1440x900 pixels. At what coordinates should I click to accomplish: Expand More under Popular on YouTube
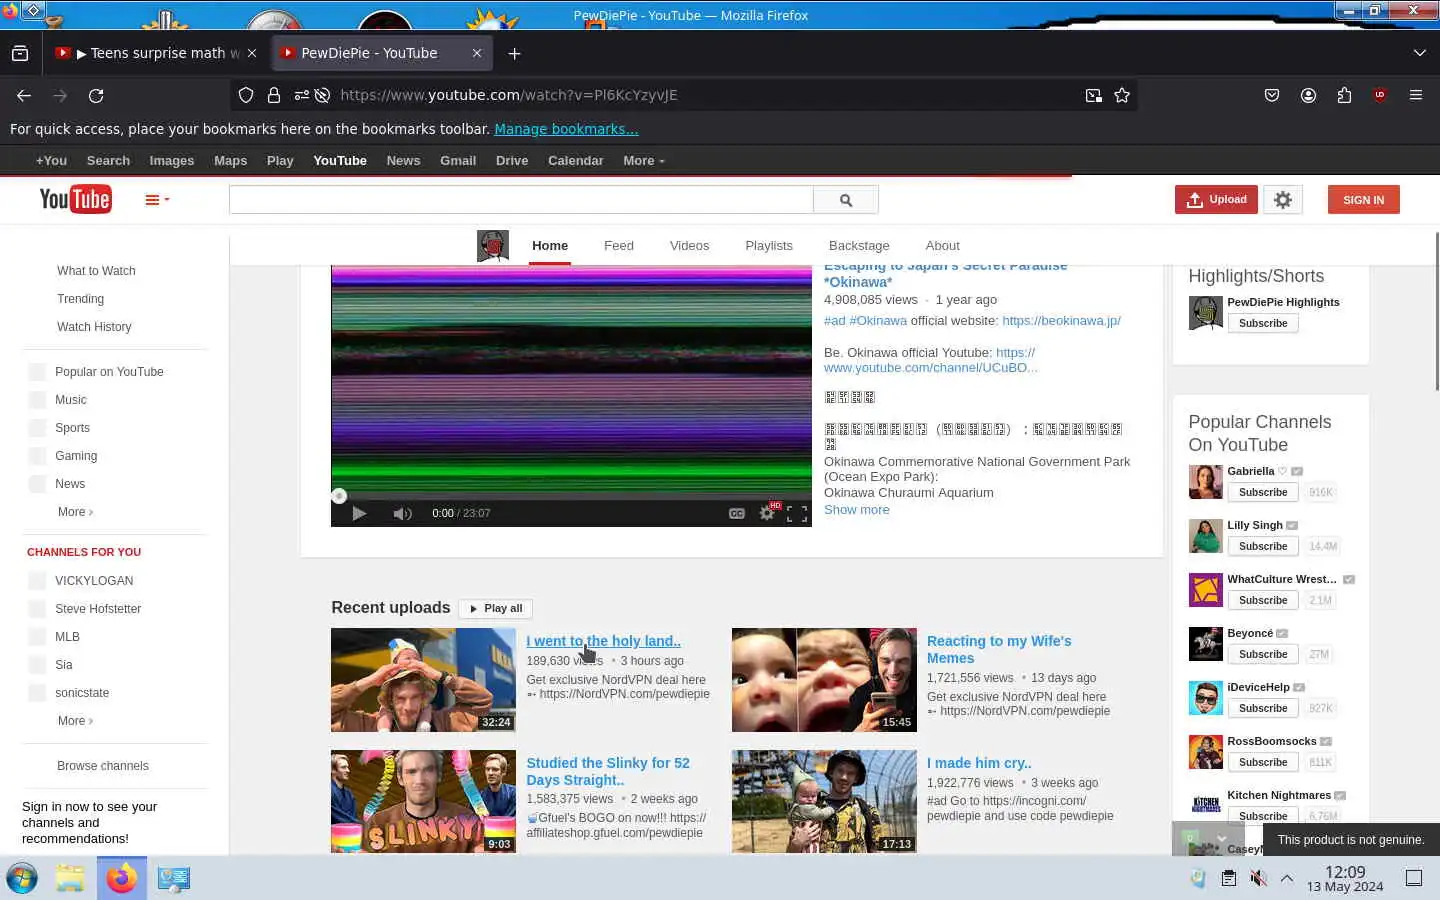pos(75,512)
